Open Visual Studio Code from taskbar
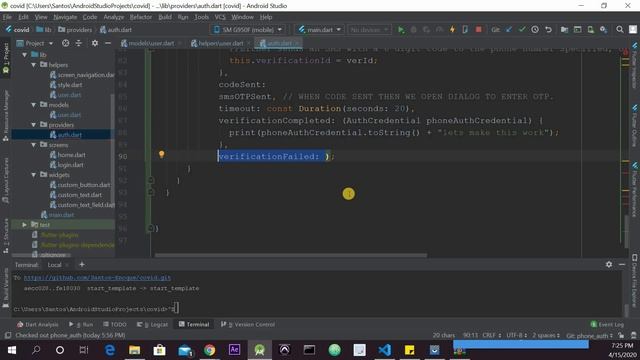This screenshot has height=360, width=640. click(384, 350)
